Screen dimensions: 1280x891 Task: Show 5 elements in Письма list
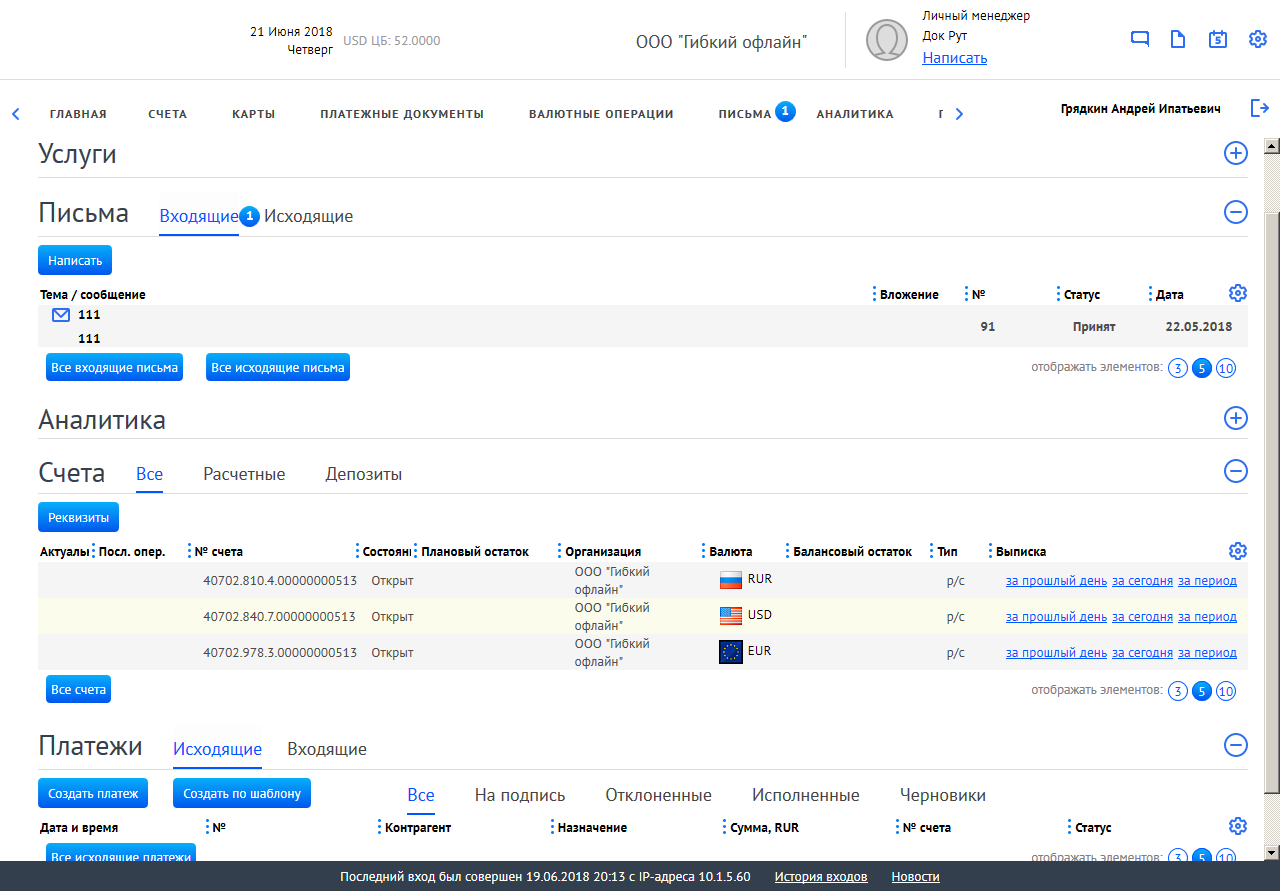click(x=1202, y=368)
